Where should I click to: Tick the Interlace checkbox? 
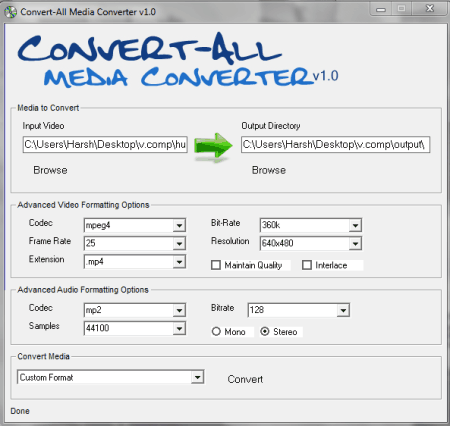[307, 265]
